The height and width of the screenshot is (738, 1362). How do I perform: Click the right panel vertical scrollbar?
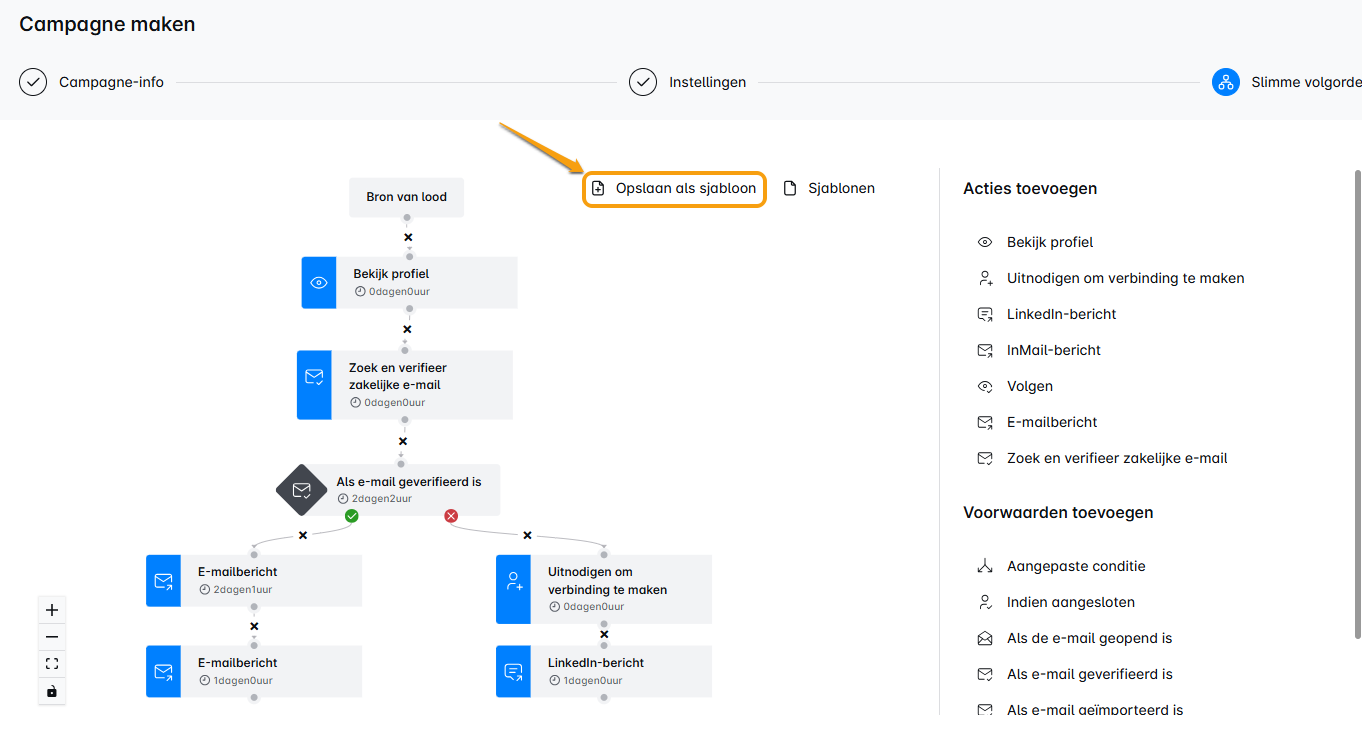tap(1356, 400)
